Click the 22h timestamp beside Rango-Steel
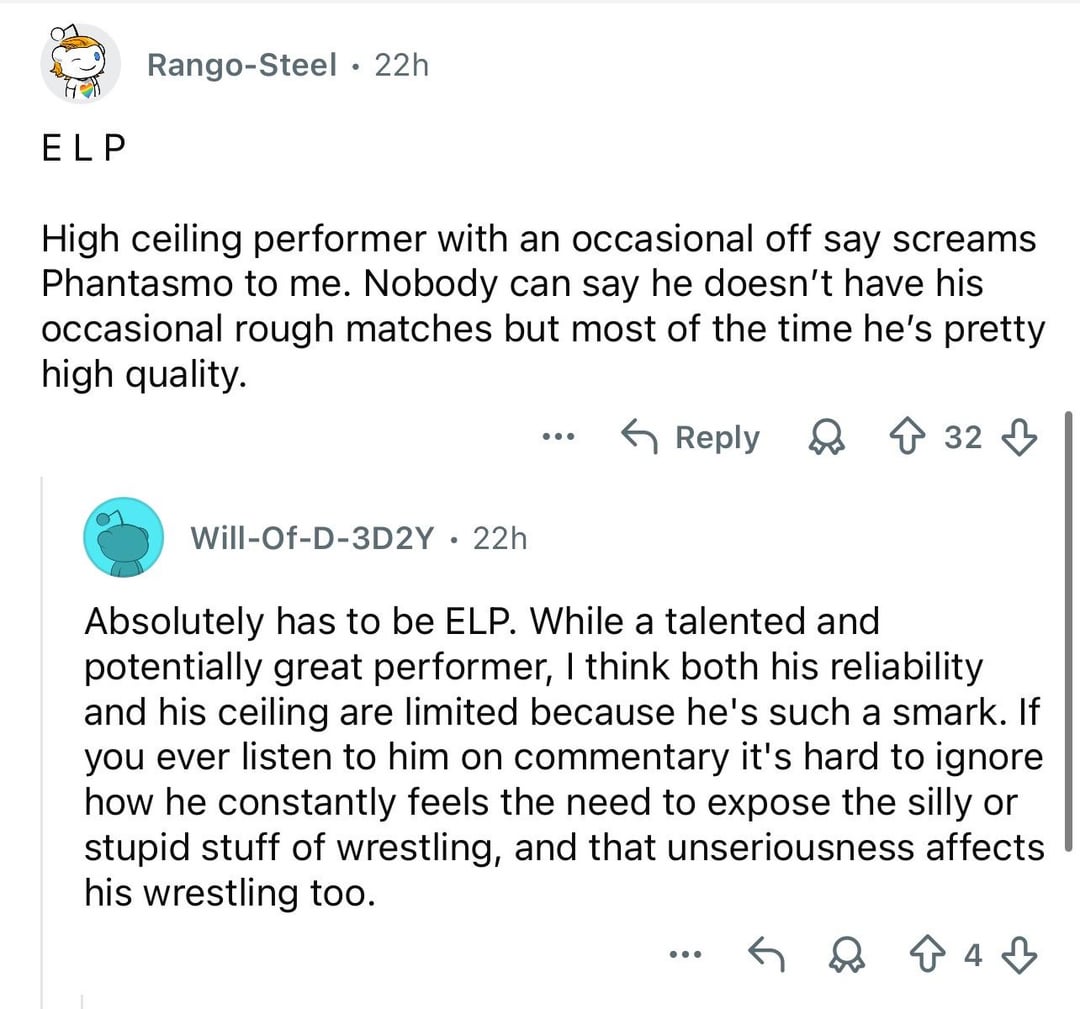This screenshot has width=1080, height=1009. point(400,65)
